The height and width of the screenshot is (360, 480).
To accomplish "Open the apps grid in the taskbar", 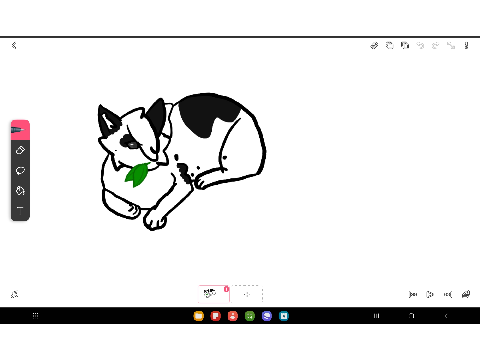I will [x=35, y=315].
